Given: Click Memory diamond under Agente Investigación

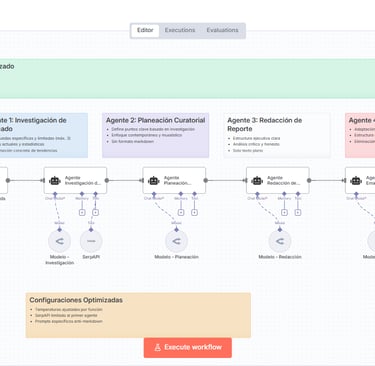Looking at the screenshot, I should [82, 194].
